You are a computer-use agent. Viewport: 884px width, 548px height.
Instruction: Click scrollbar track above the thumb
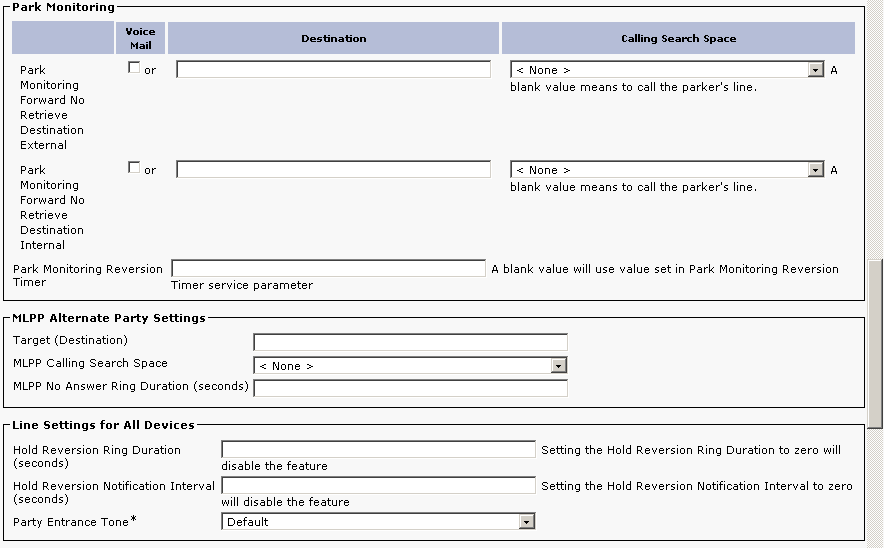point(875,130)
